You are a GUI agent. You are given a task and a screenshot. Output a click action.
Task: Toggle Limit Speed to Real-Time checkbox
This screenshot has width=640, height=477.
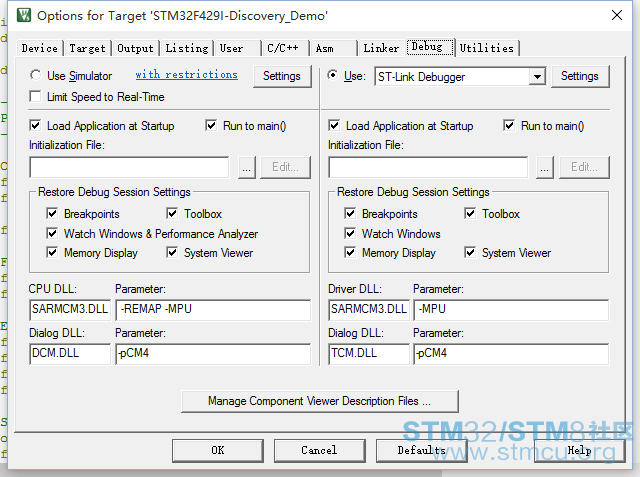pyautogui.click(x=36, y=97)
